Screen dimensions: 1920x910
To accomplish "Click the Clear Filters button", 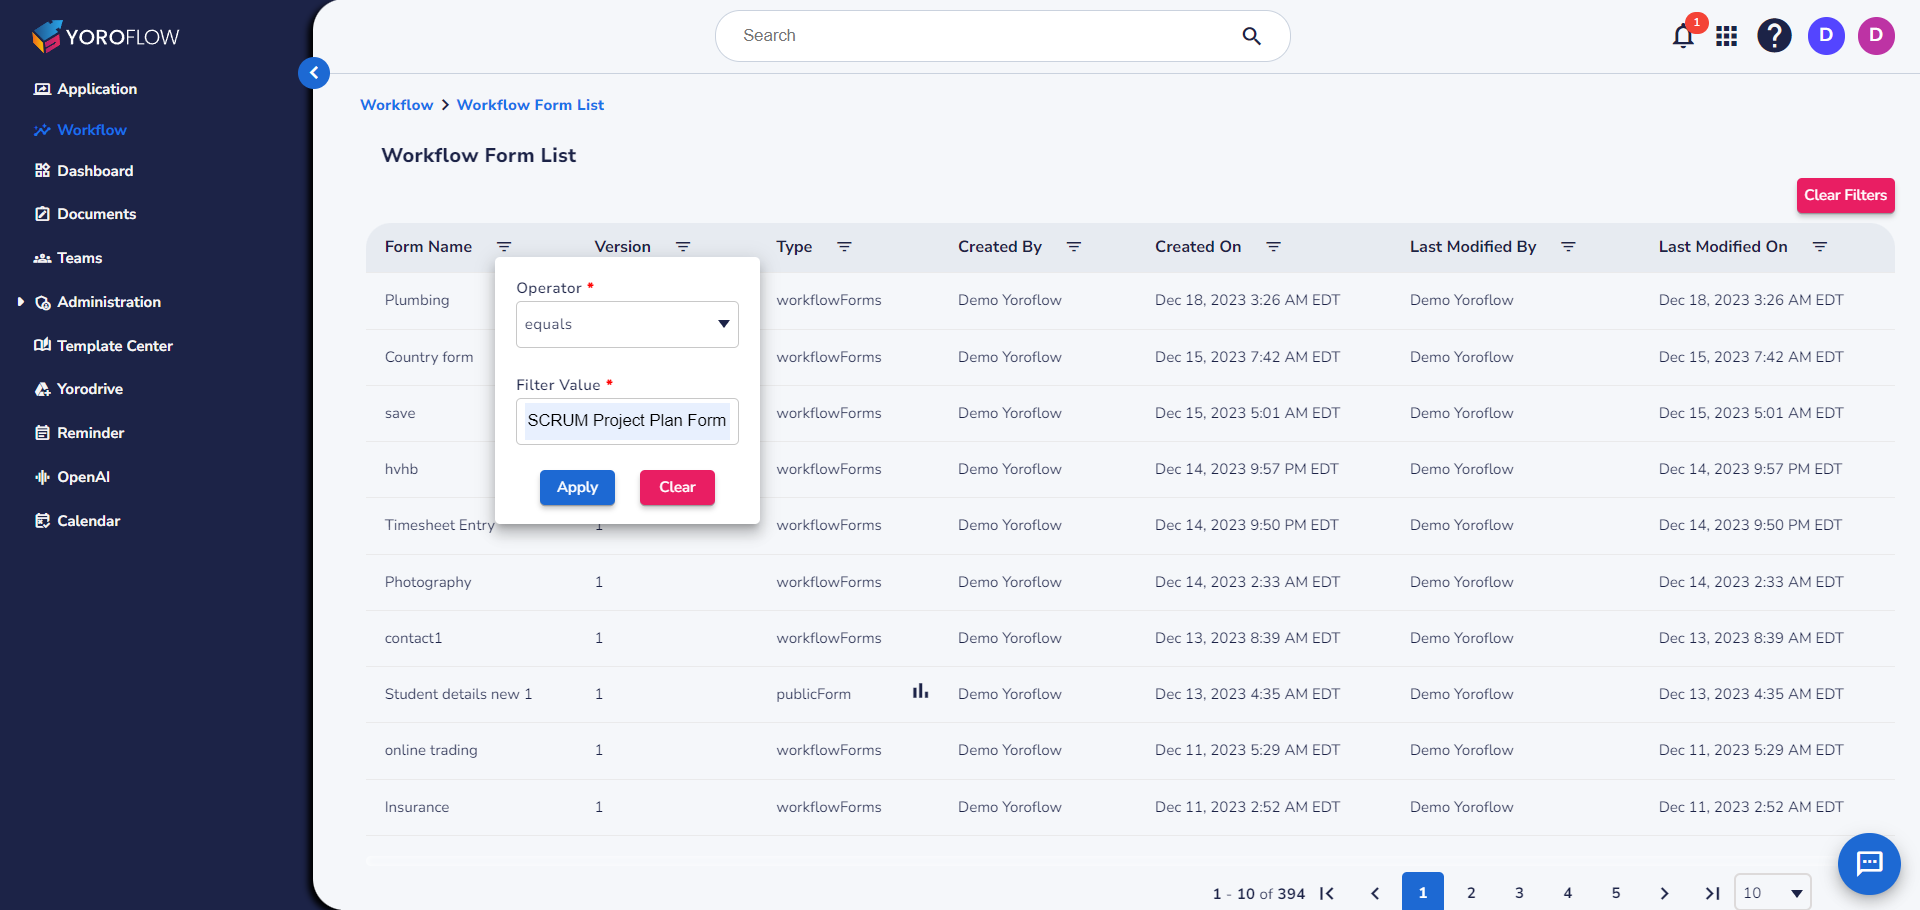I will coord(1845,195).
